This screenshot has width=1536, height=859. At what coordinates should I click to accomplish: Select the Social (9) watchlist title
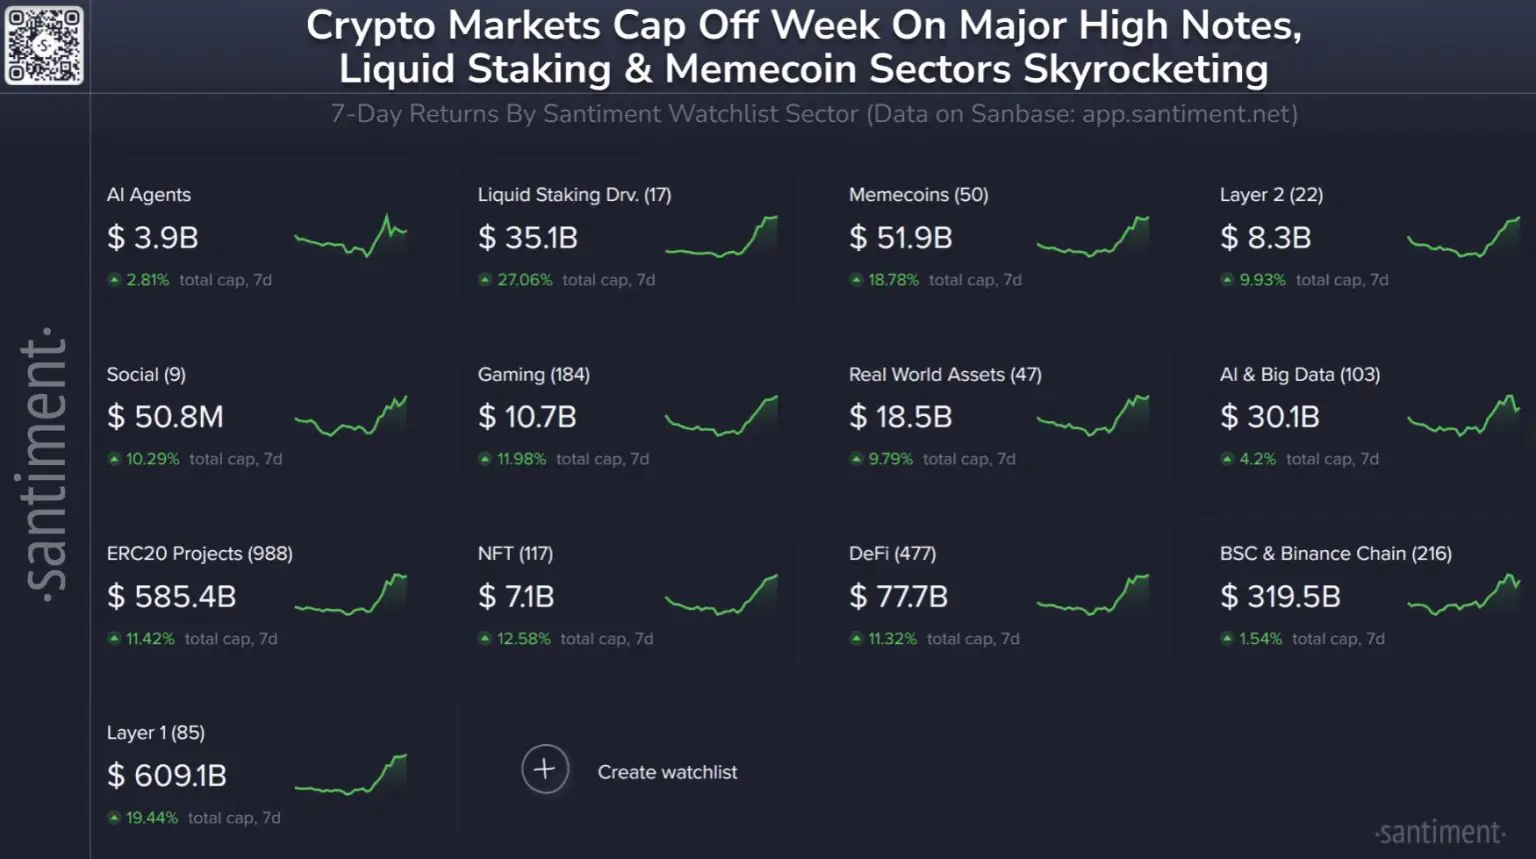click(x=146, y=374)
